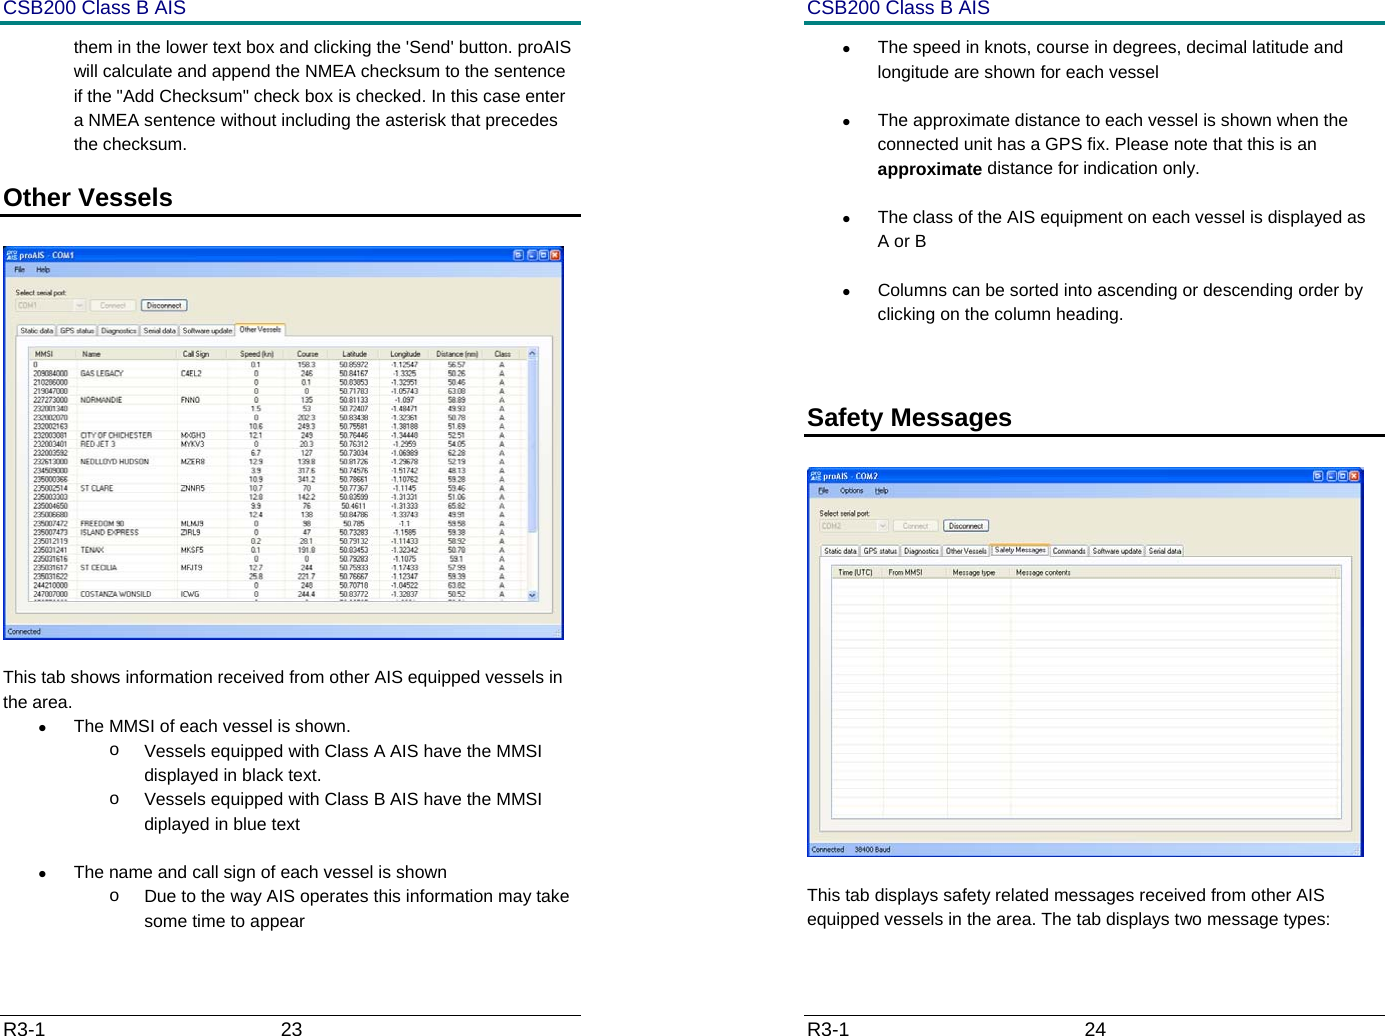This screenshot has width=1385, height=1036.
Task: Select the Diagnostics tab
Action: (x=118, y=330)
